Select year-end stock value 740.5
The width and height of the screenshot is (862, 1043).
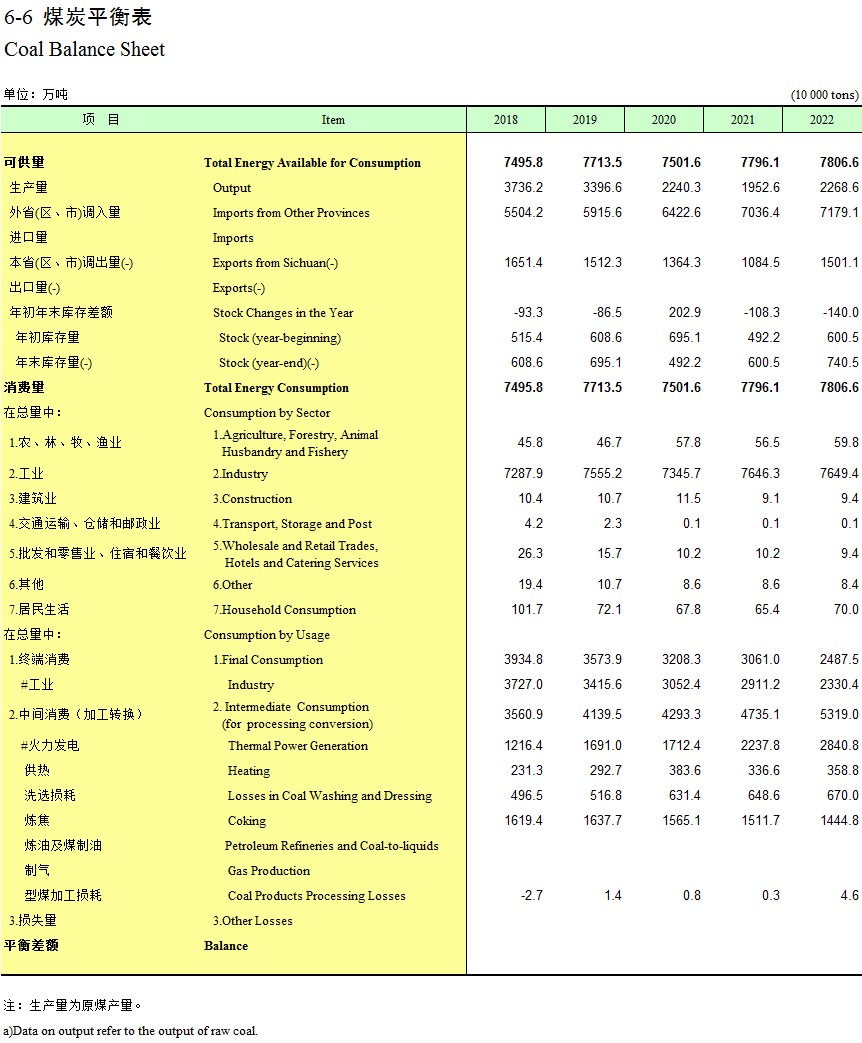click(x=843, y=362)
